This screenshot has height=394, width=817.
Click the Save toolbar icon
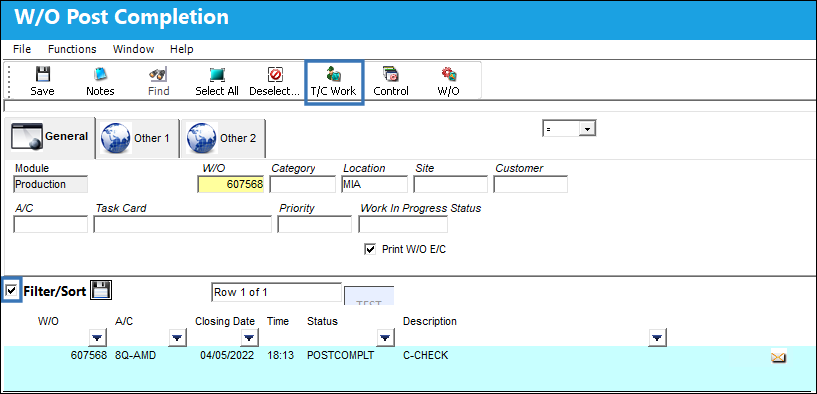point(42,82)
